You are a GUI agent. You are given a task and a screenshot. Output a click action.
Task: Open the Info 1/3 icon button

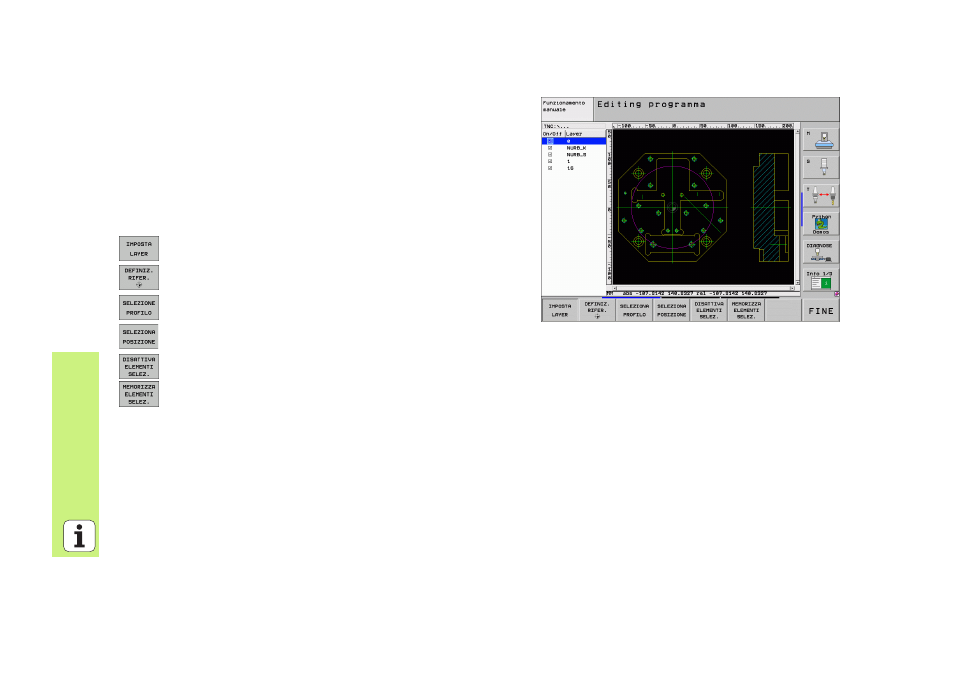click(821, 281)
